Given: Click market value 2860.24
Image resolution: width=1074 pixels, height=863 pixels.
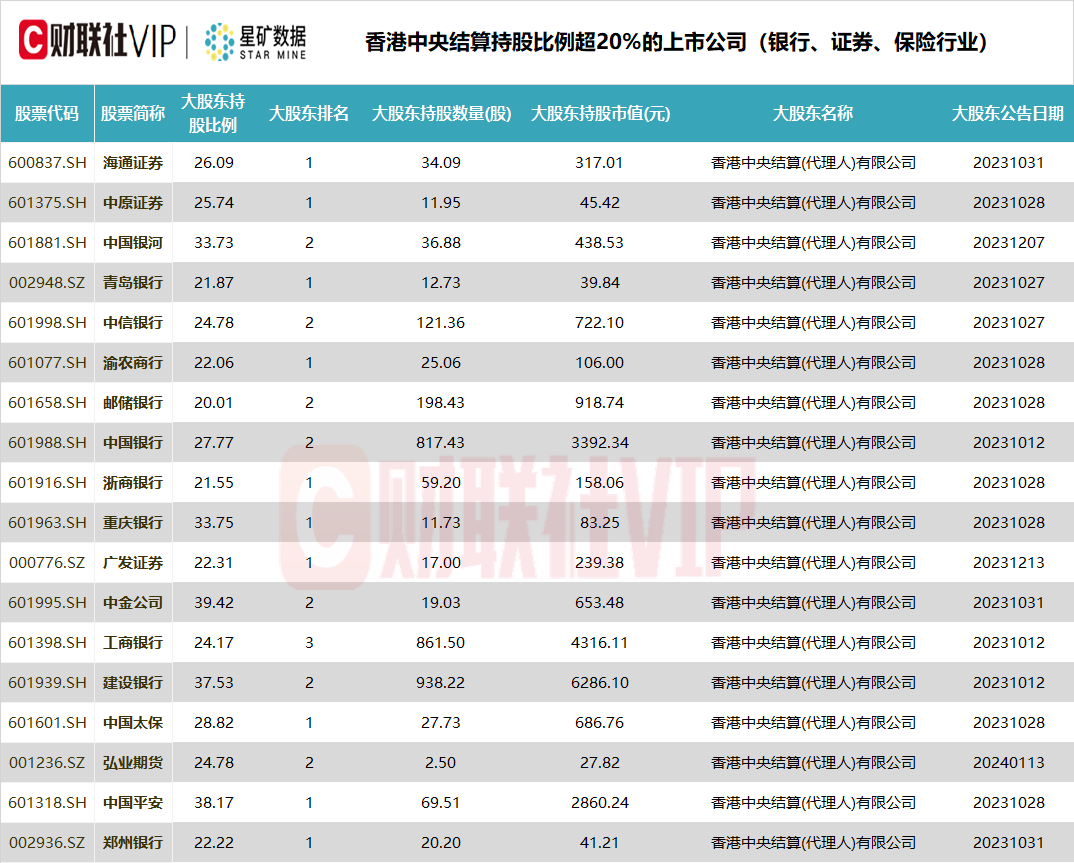Looking at the screenshot, I should pos(599,803).
